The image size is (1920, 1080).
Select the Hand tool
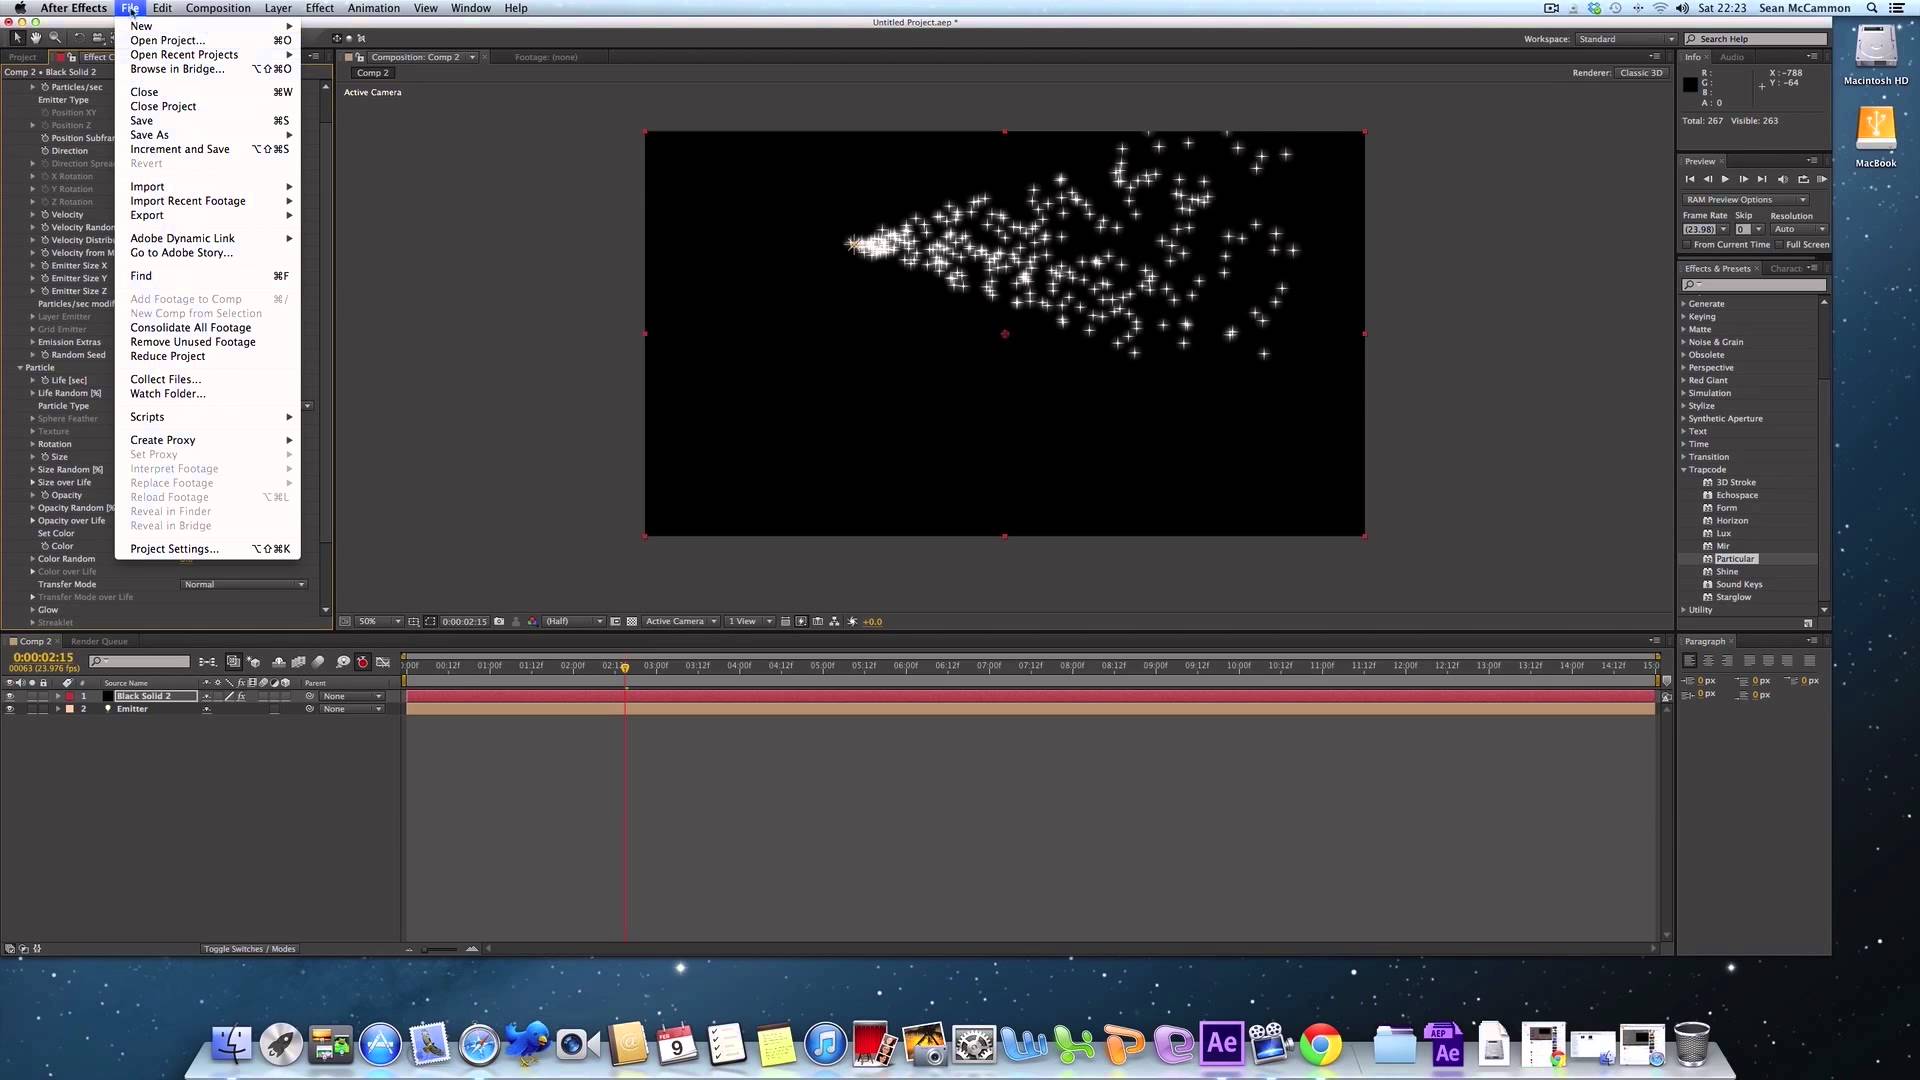point(36,38)
